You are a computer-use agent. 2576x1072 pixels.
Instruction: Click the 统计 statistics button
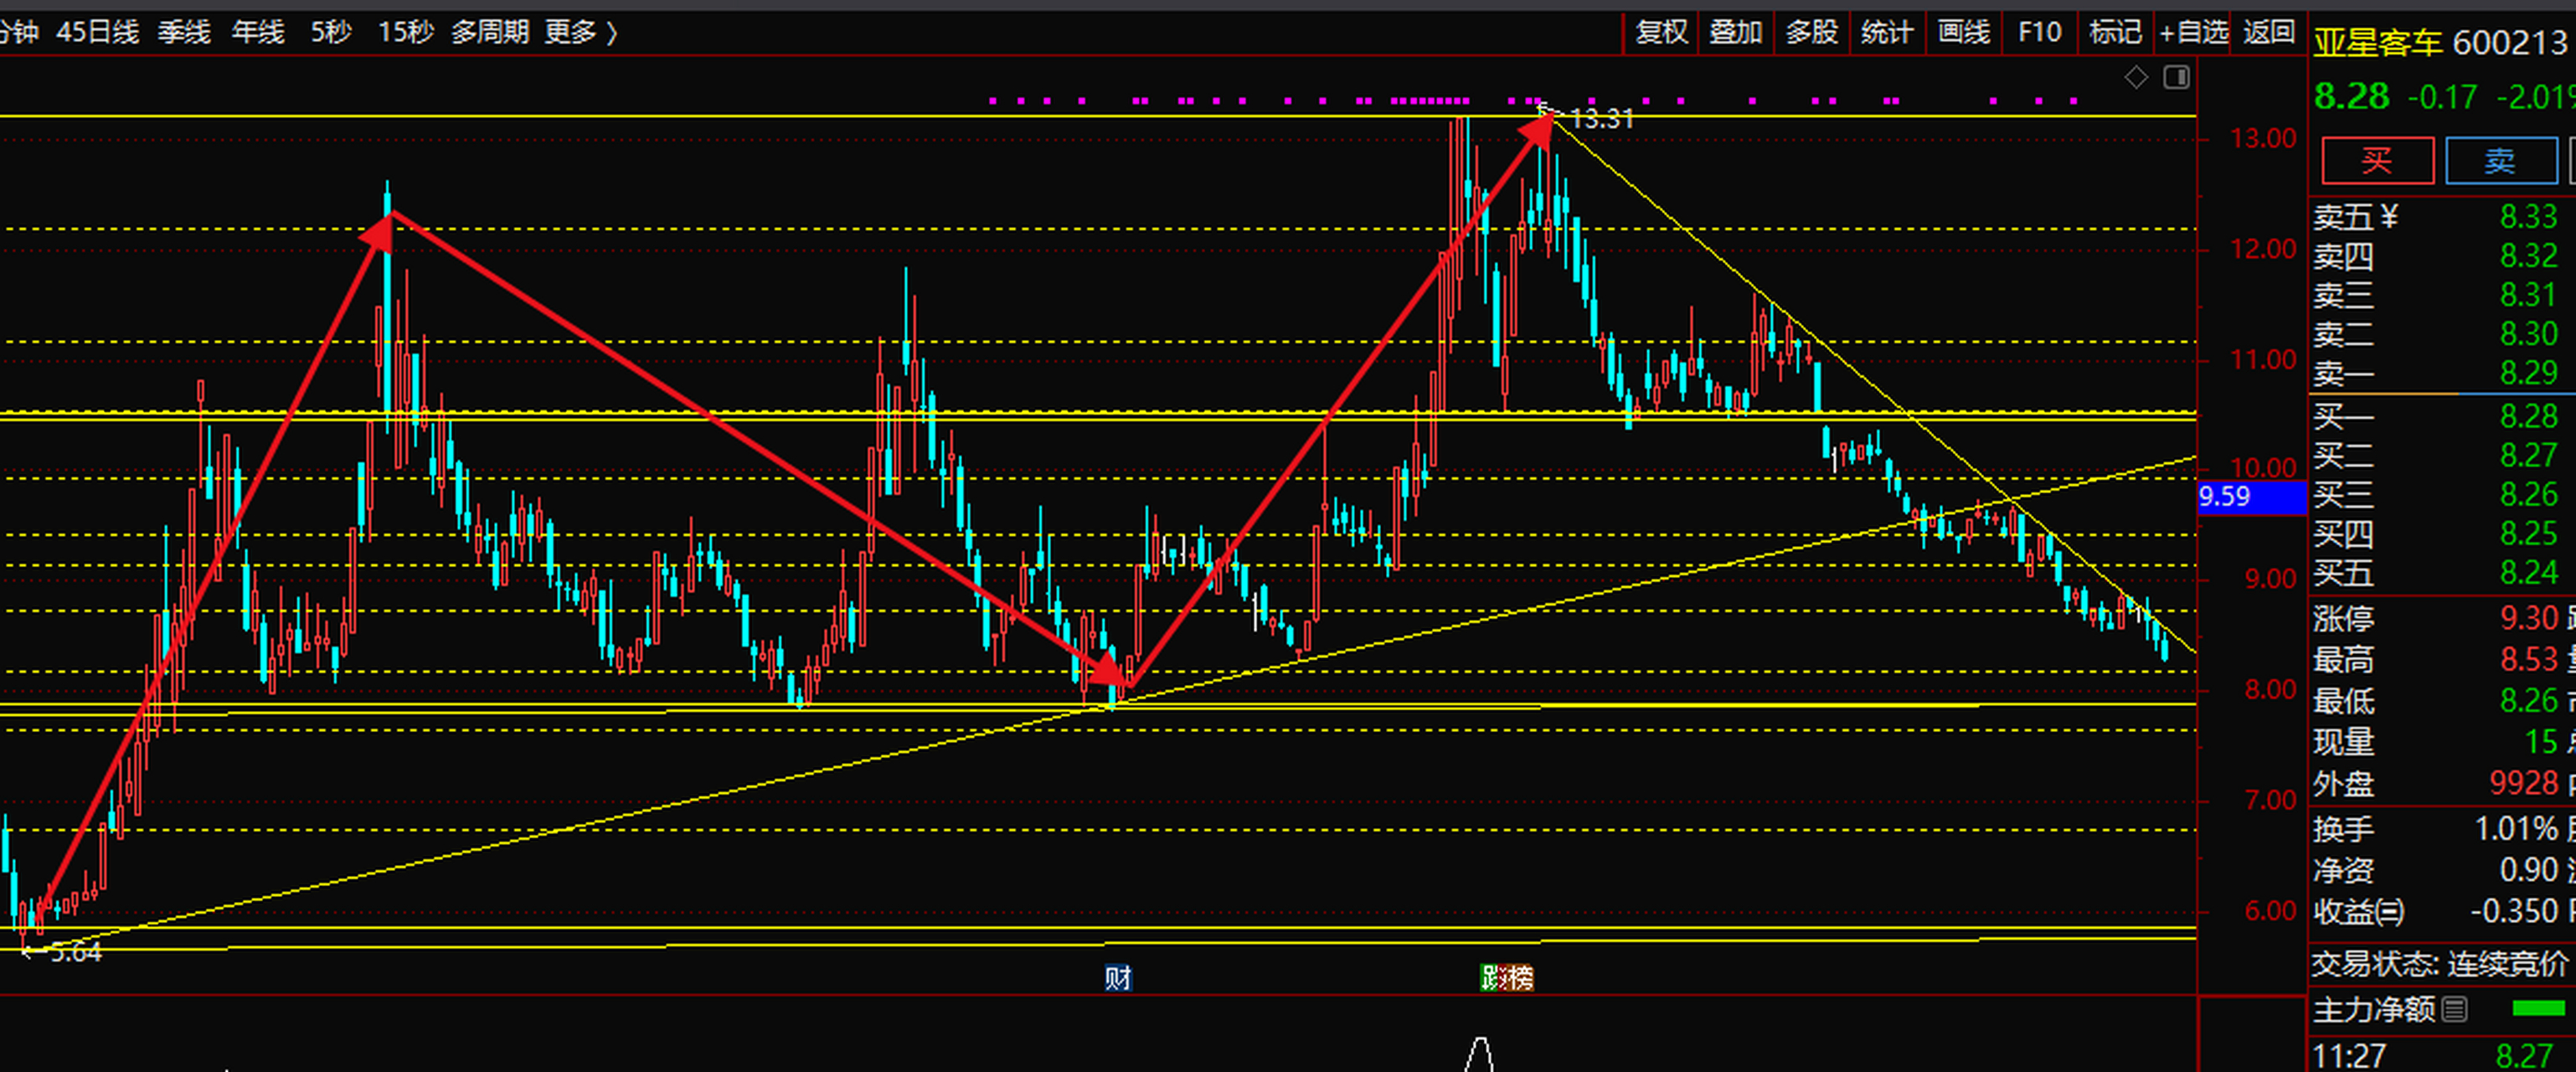[x=1887, y=32]
